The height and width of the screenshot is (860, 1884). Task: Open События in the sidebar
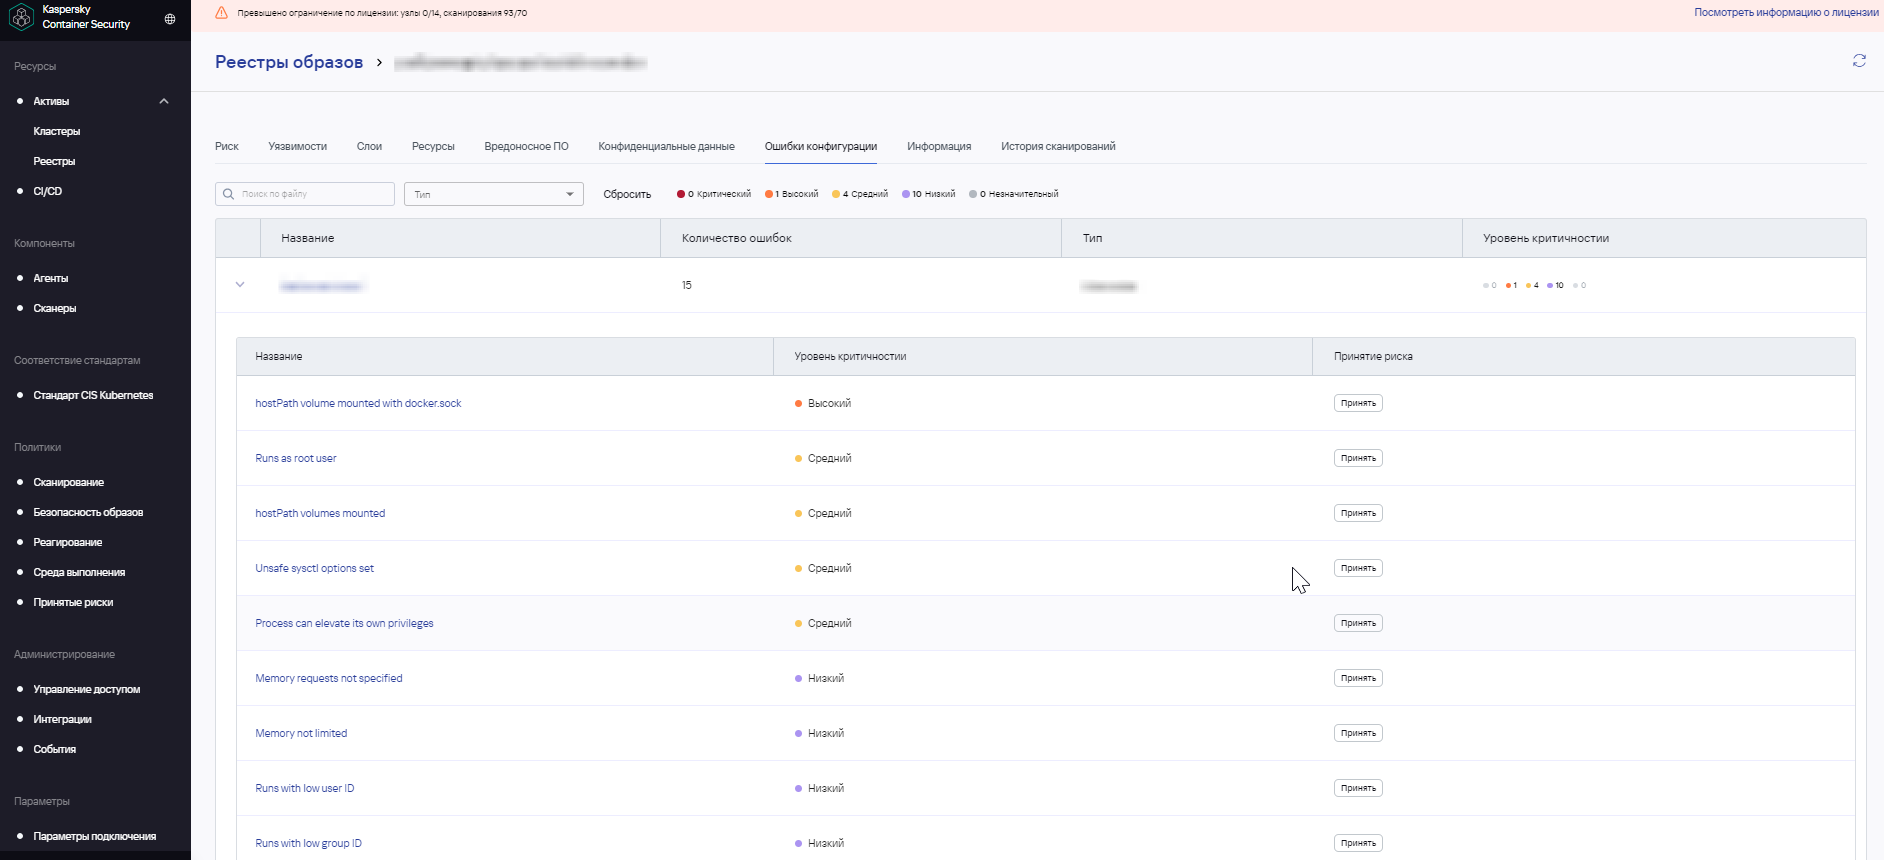click(x=55, y=749)
